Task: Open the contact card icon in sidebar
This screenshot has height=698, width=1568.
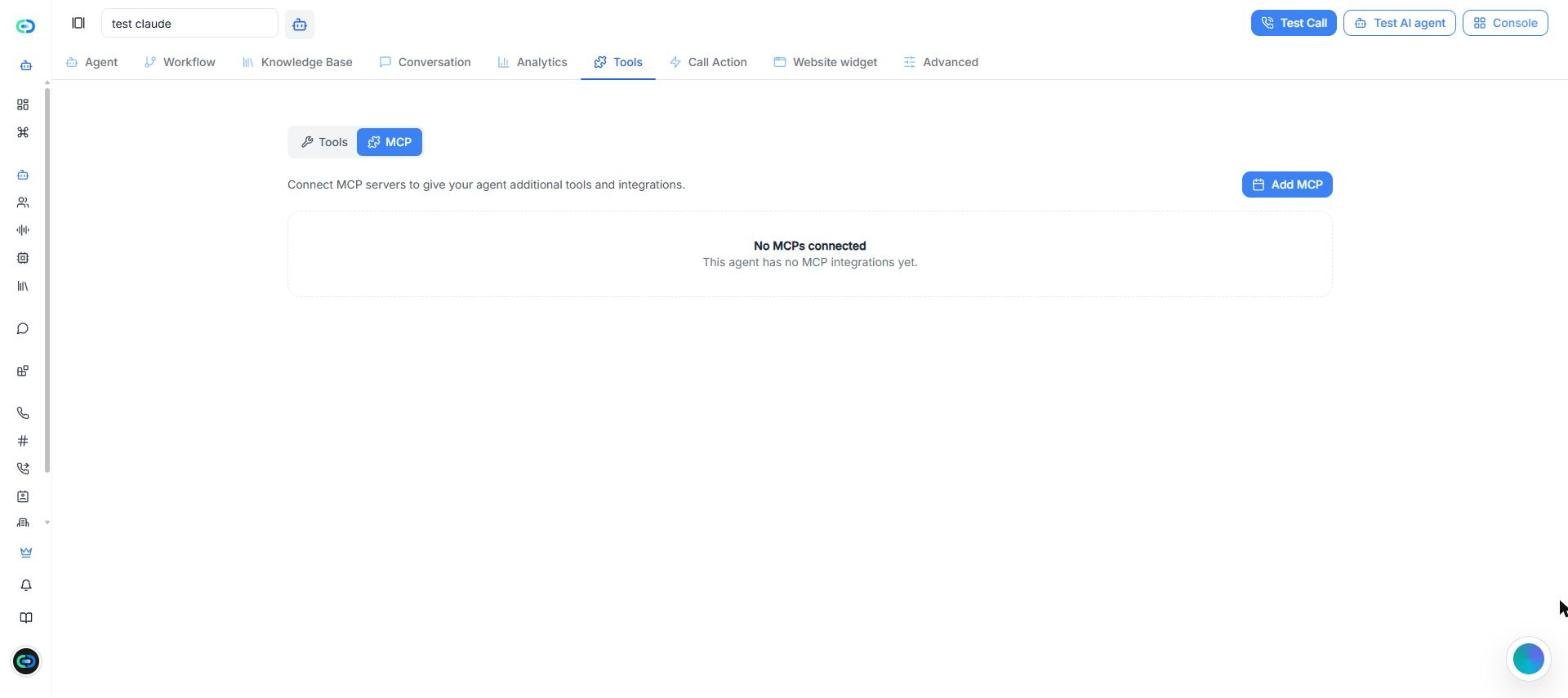Action: tap(23, 497)
